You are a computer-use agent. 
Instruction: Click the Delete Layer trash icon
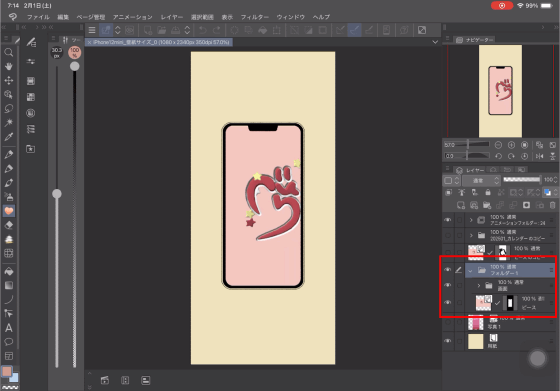click(x=552, y=205)
